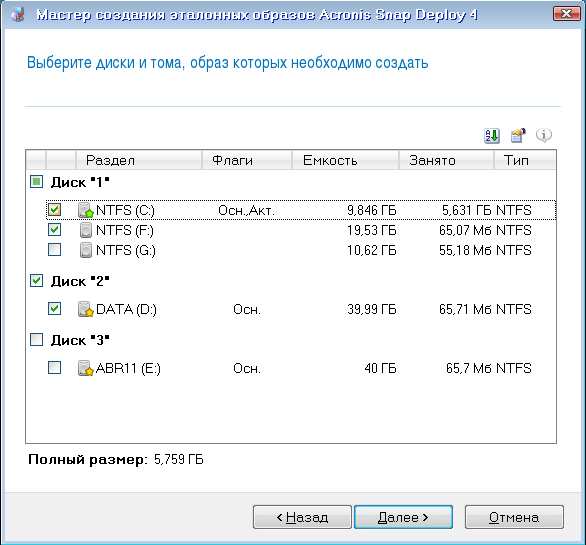
Task: Select the NTFS (C:) row label
Action: (125, 210)
